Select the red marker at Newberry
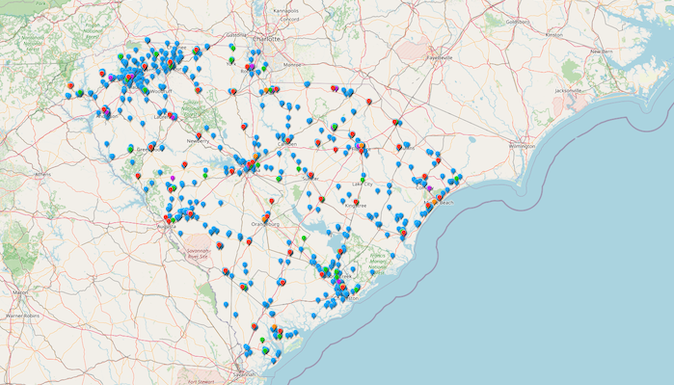 tap(199, 135)
